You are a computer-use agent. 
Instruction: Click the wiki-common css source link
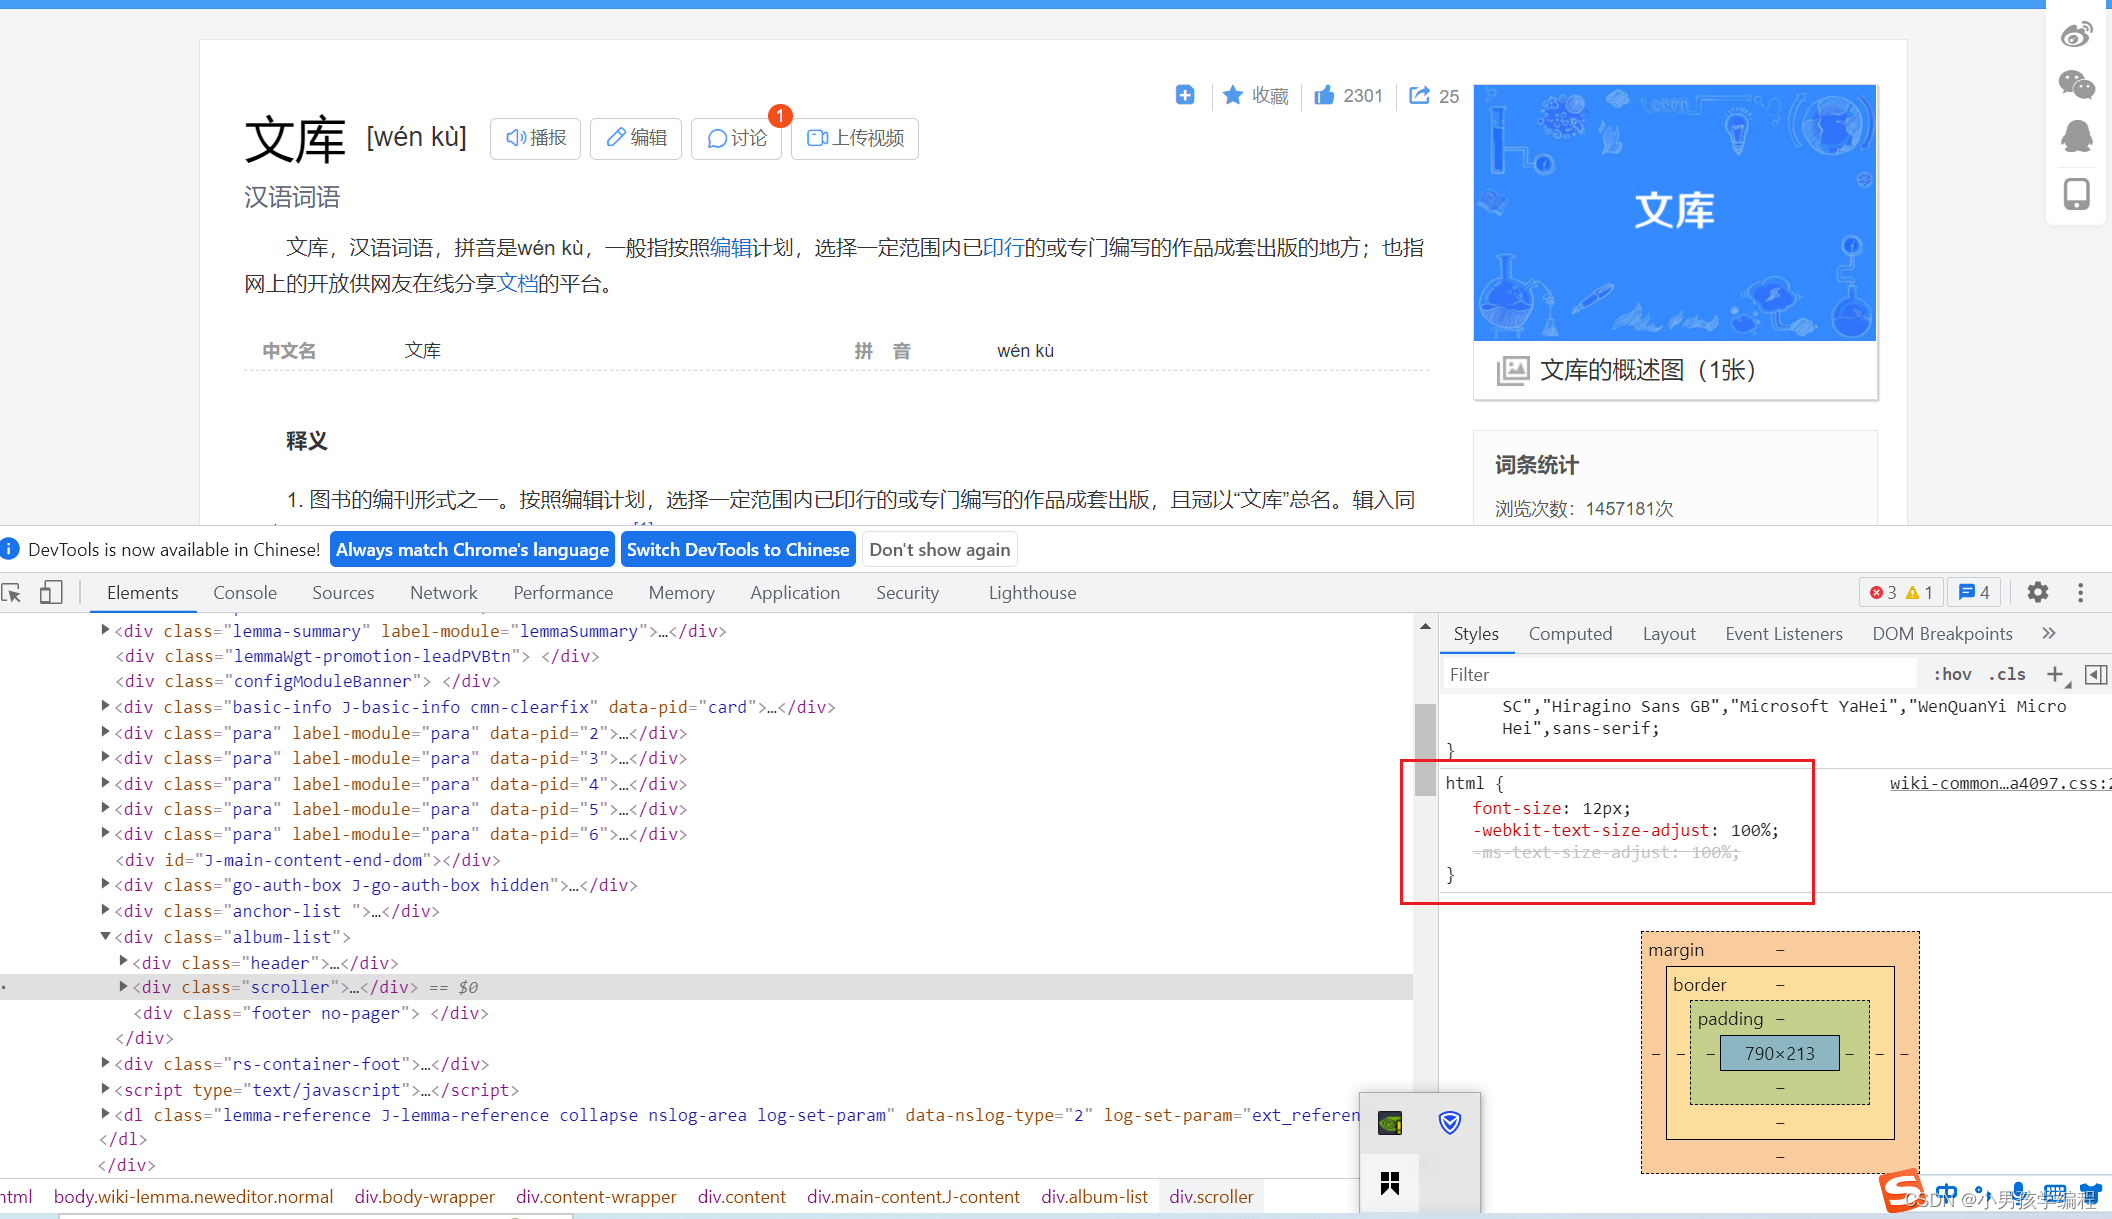point(2000,783)
